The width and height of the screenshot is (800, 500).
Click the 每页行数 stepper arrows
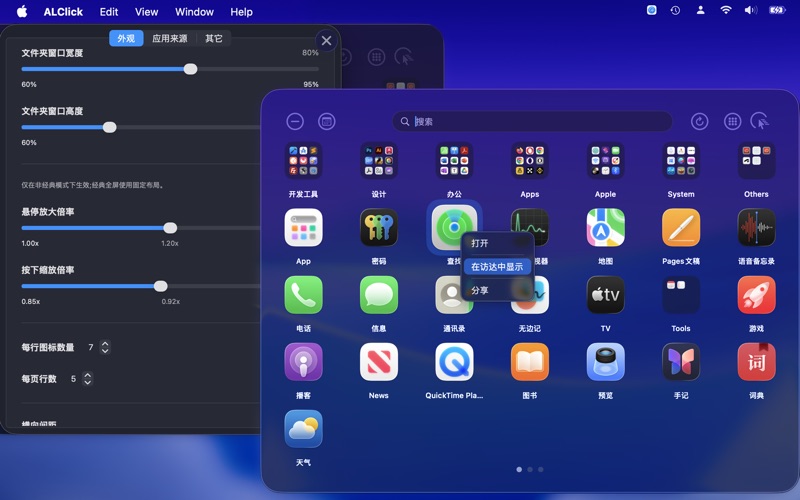pos(87,379)
